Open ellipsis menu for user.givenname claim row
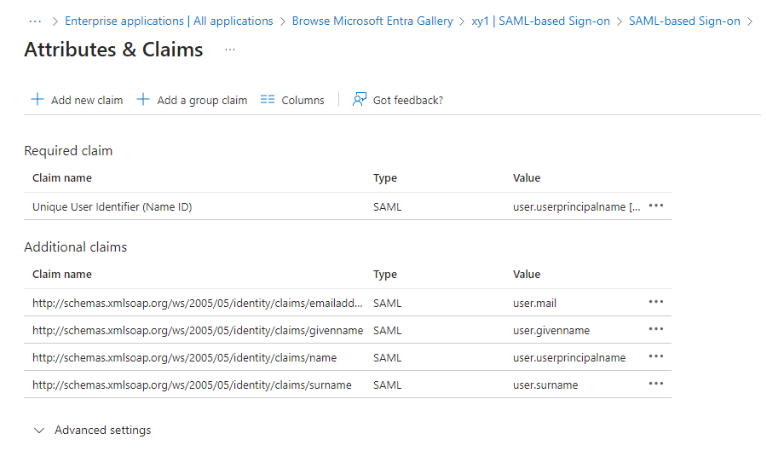The width and height of the screenshot is (766, 457). 656,330
